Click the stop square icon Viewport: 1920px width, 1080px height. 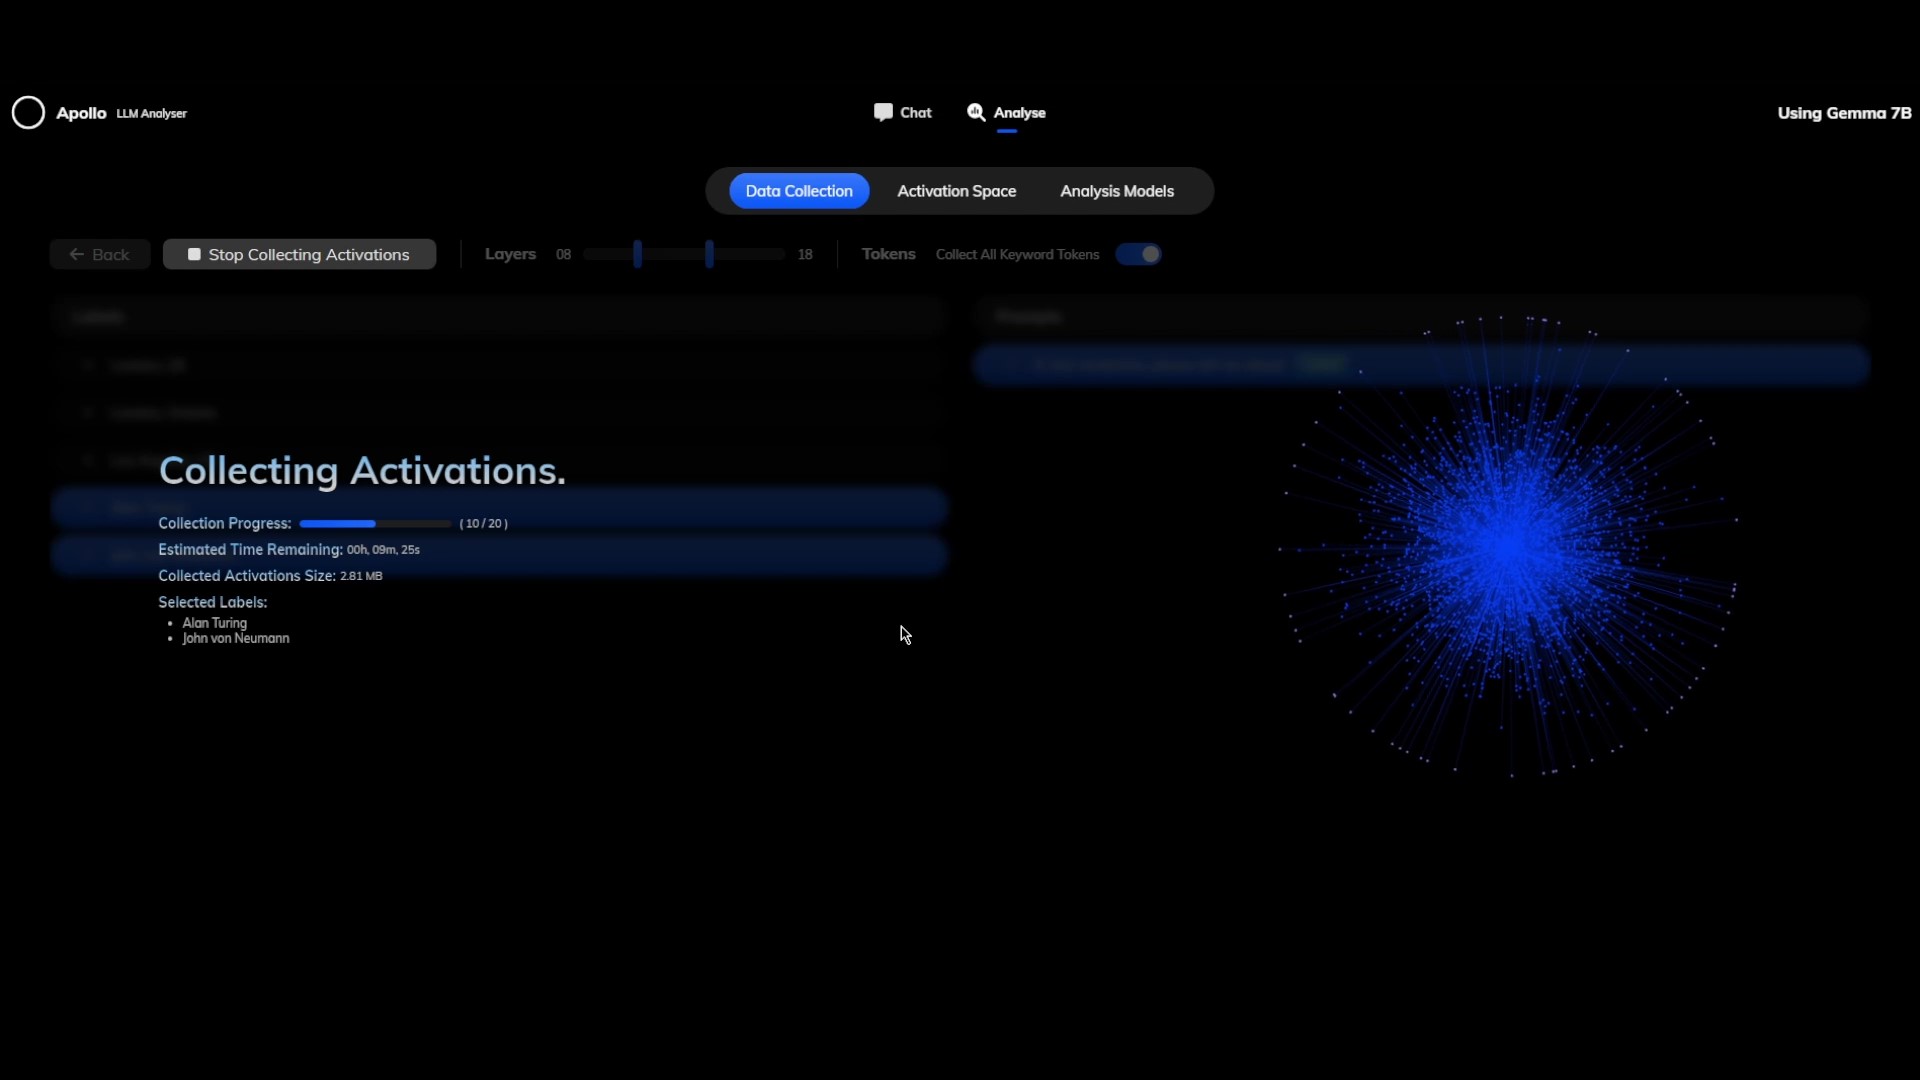pyautogui.click(x=194, y=254)
